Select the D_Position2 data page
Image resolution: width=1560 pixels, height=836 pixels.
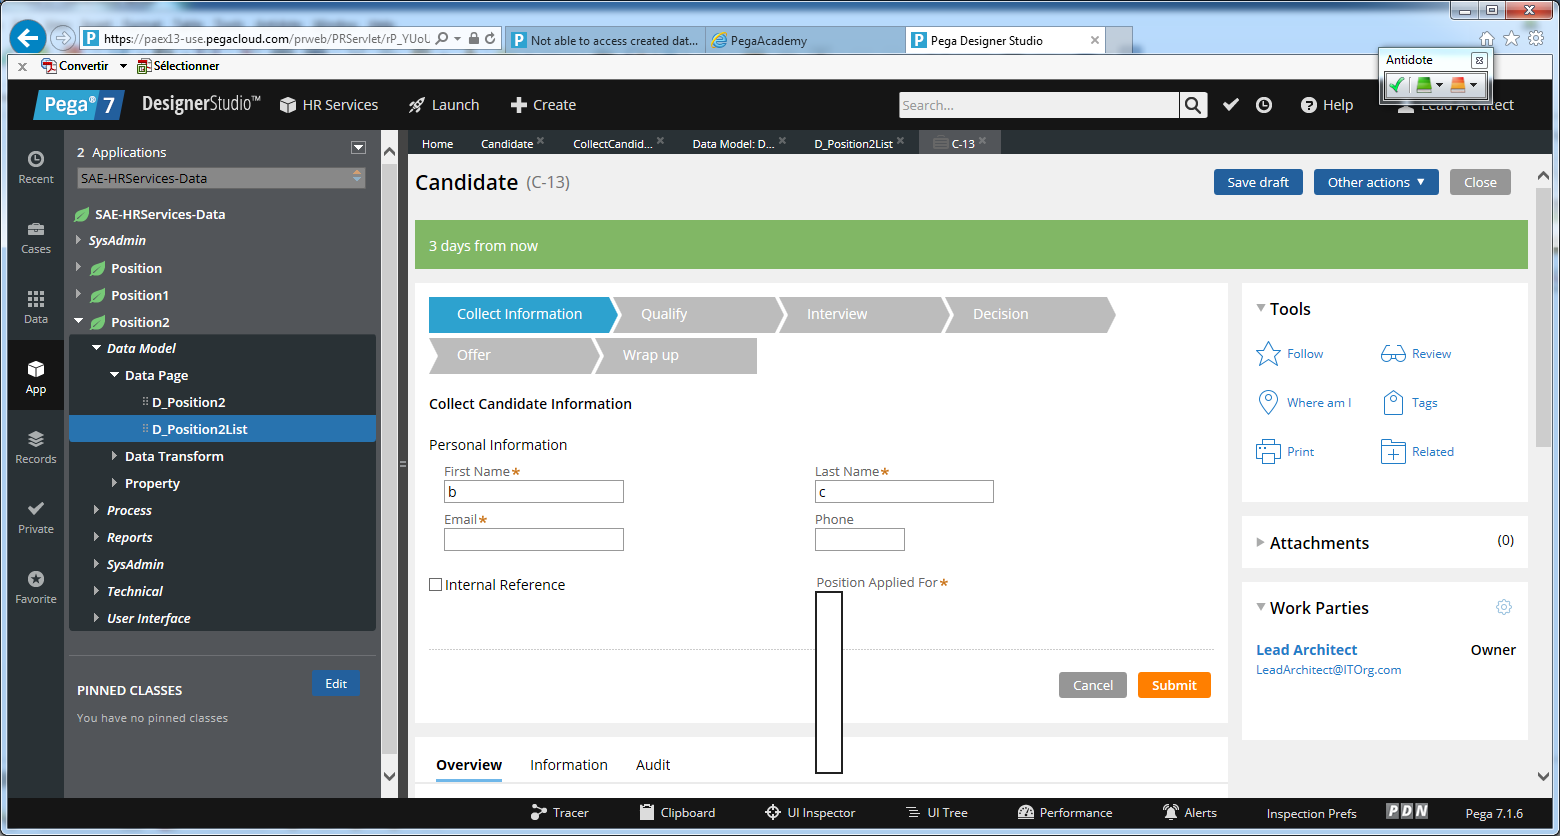(188, 402)
